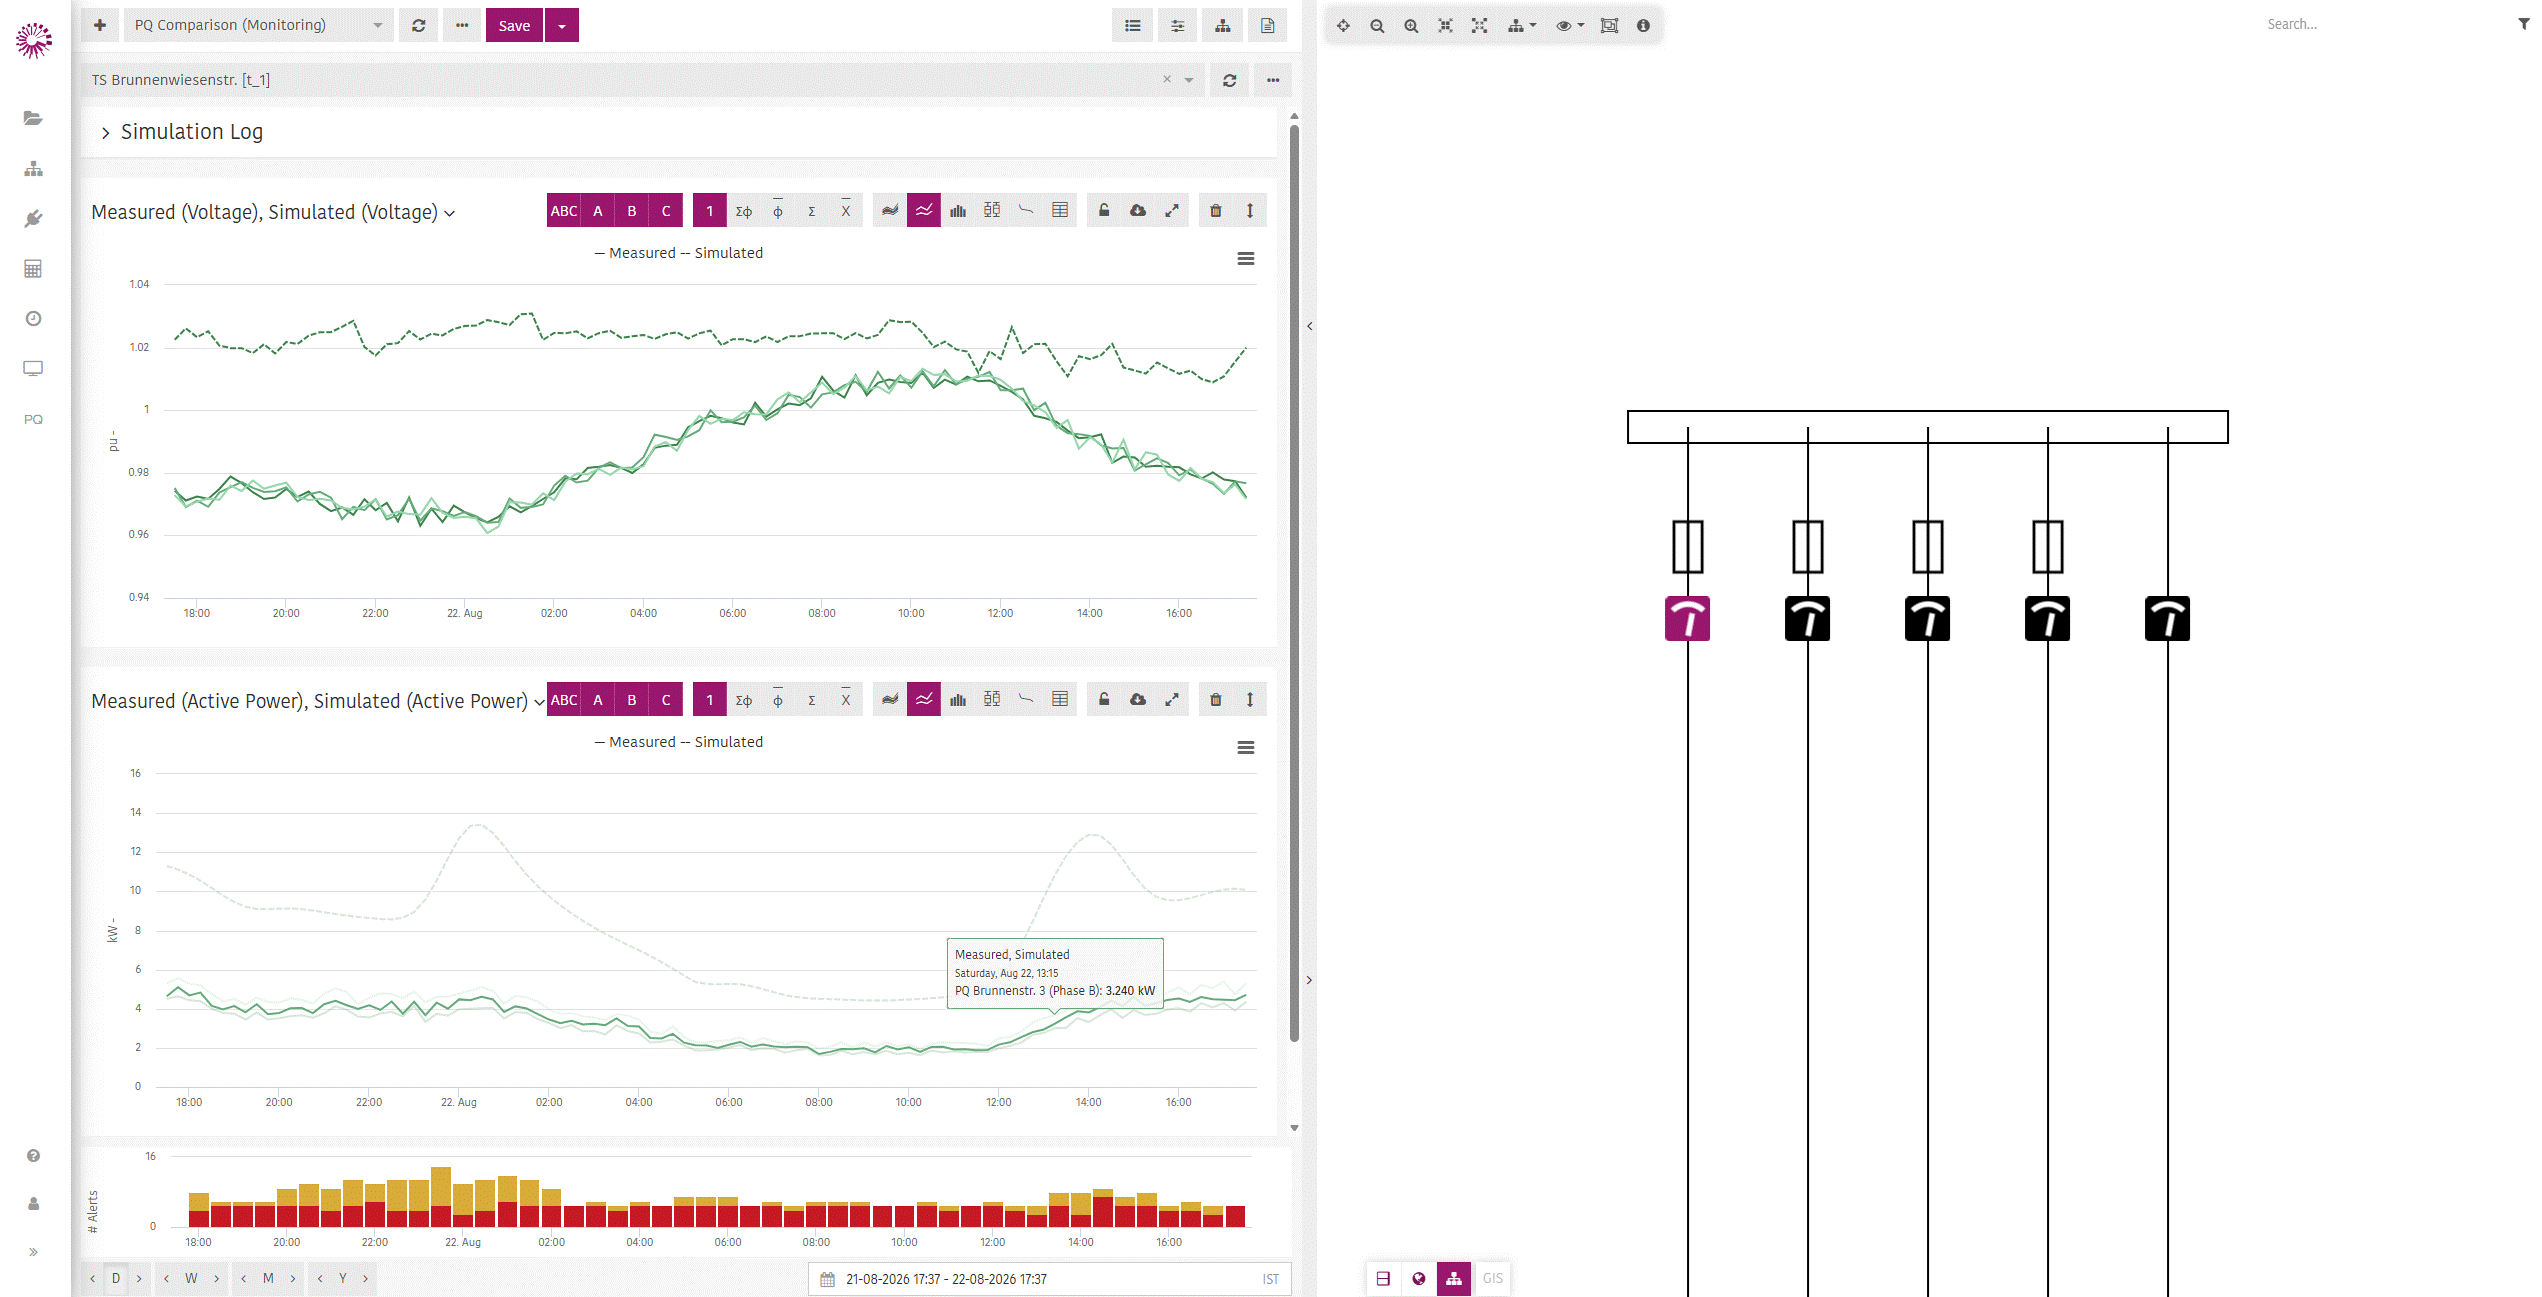
Task: Open the Active Power chart hamburger menu
Action: 1246,748
